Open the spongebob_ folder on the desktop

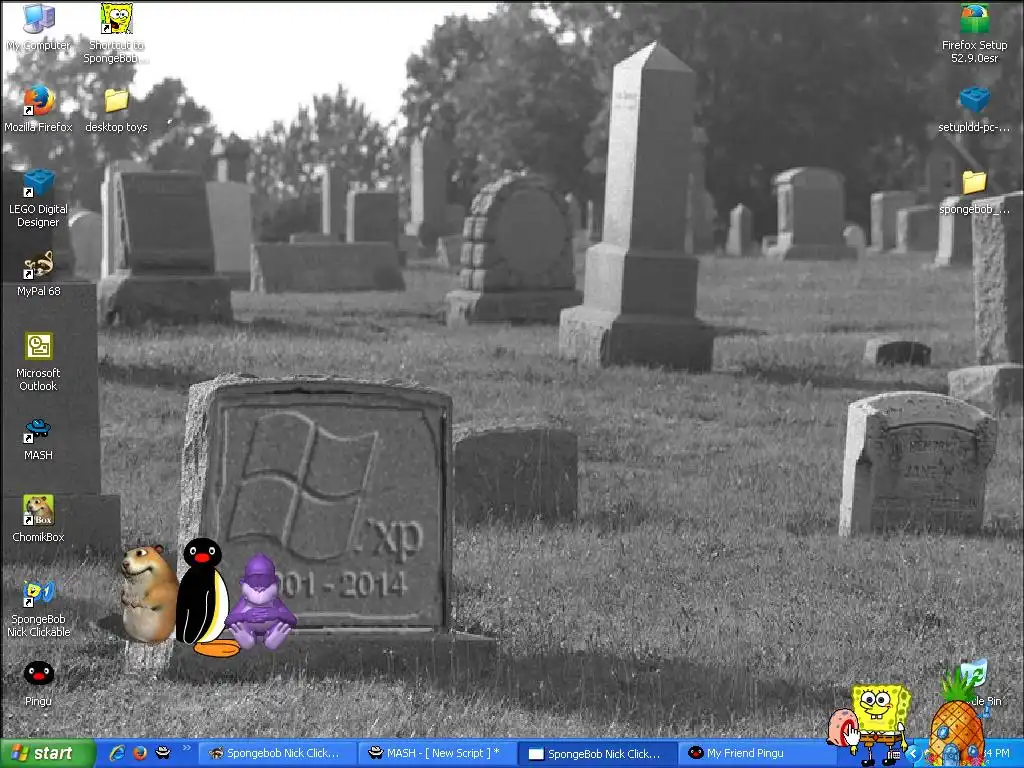tap(974, 192)
